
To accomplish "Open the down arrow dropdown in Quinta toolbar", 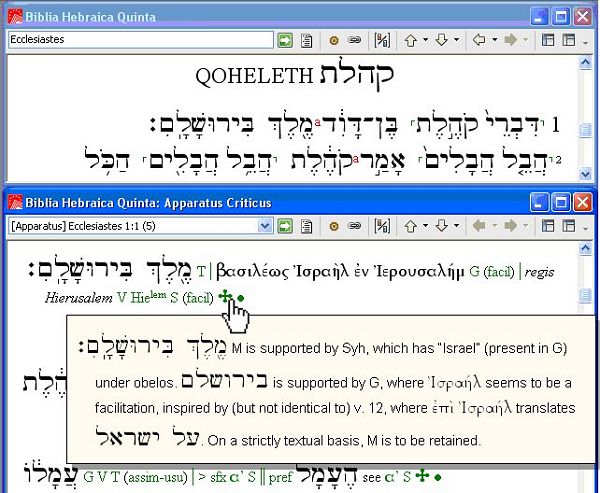I will [456, 40].
